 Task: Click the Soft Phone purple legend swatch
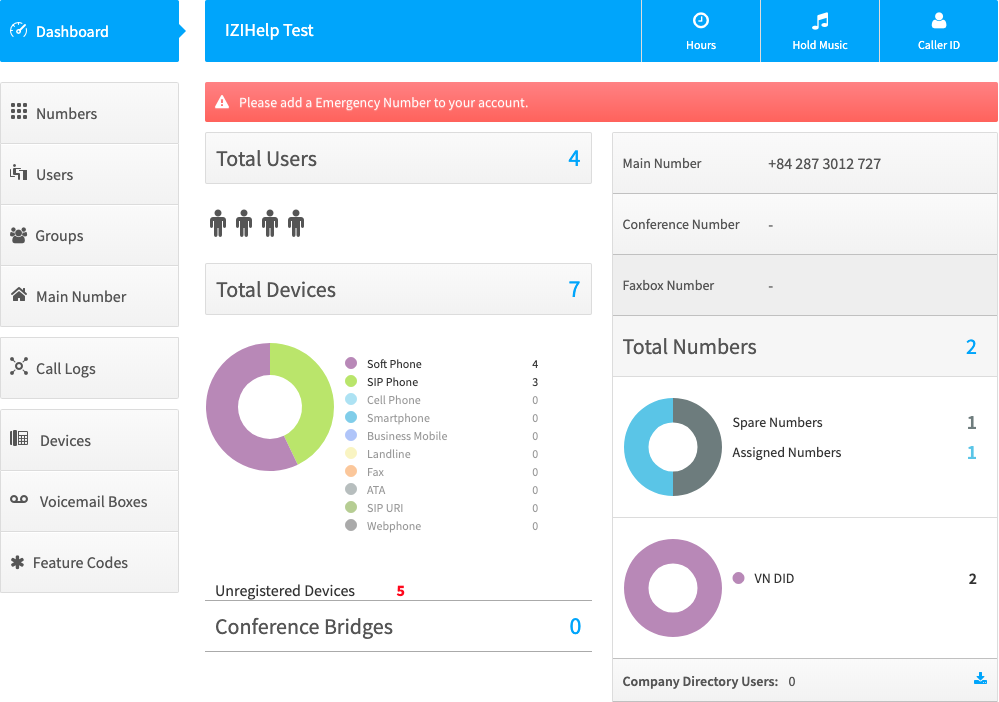tap(351, 363)
